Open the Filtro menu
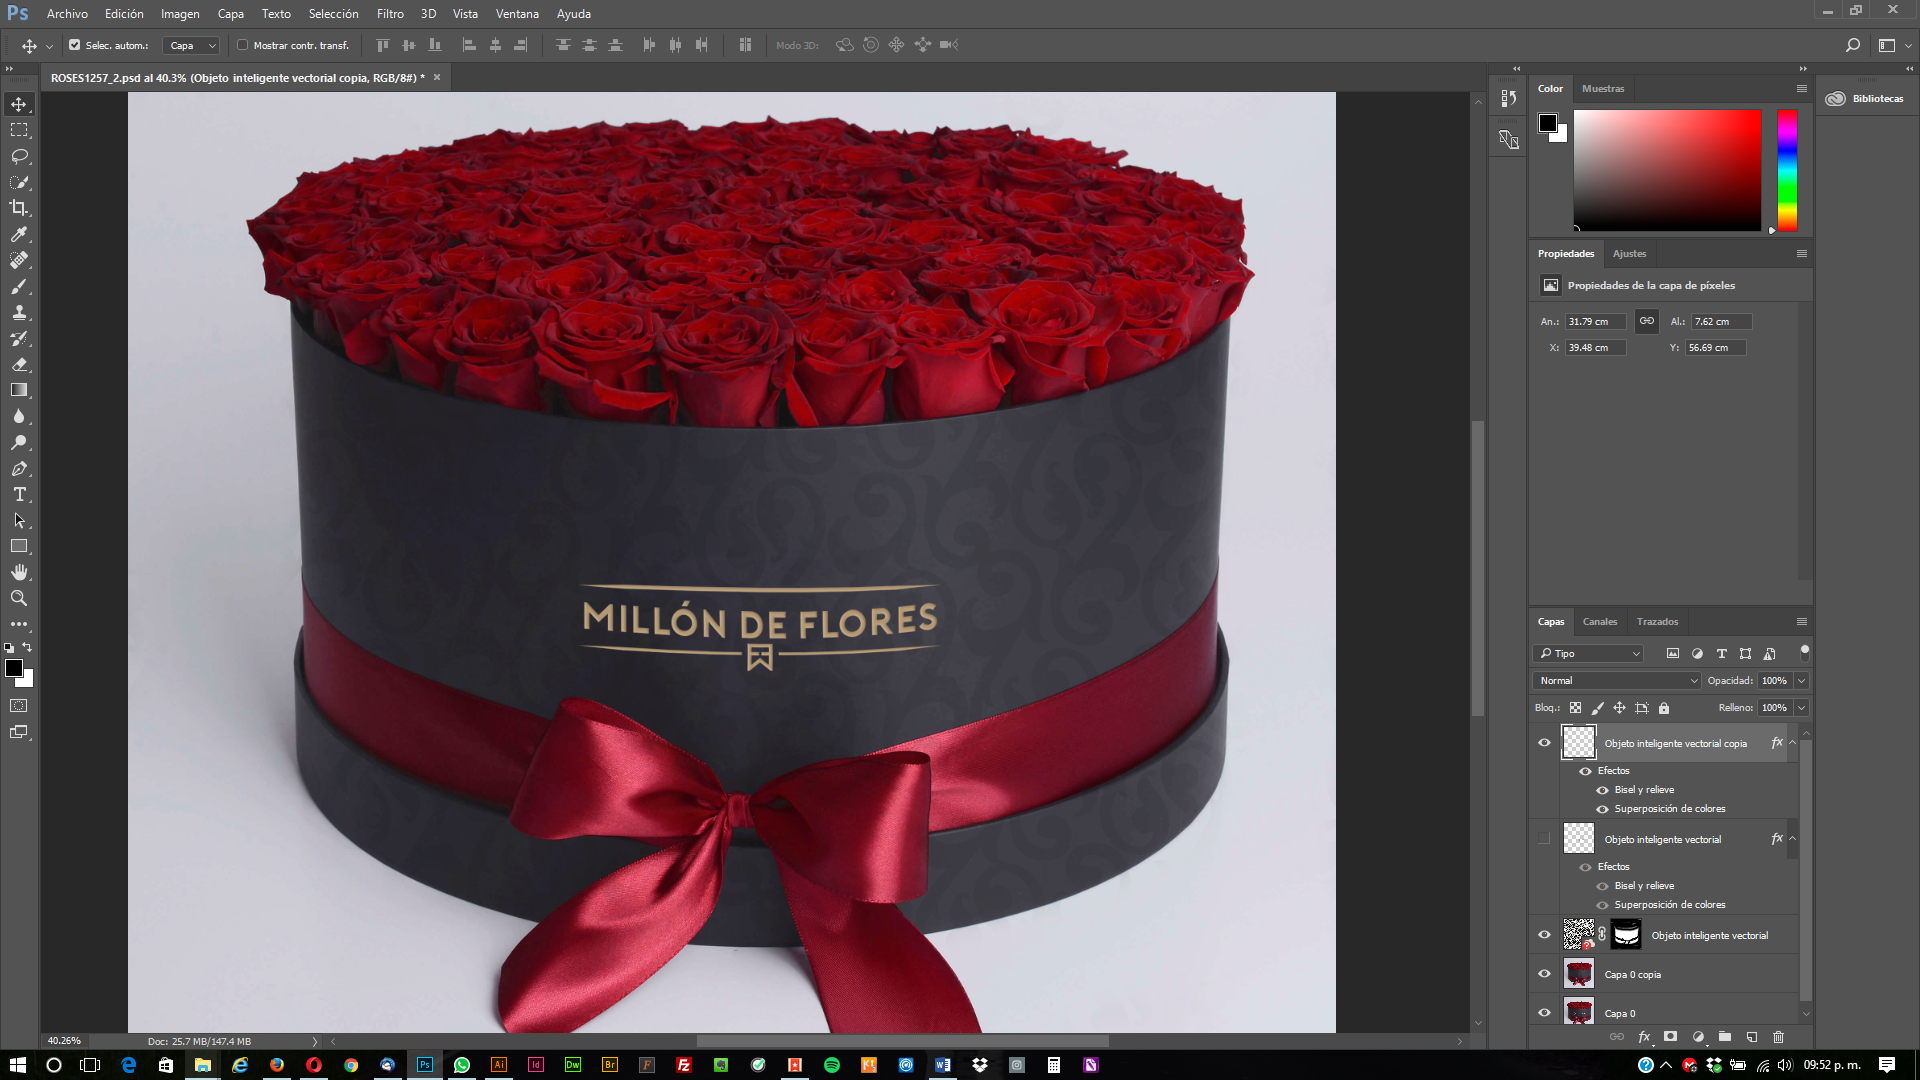This screenshot has width=1920, height=1080. pos(390,14)
